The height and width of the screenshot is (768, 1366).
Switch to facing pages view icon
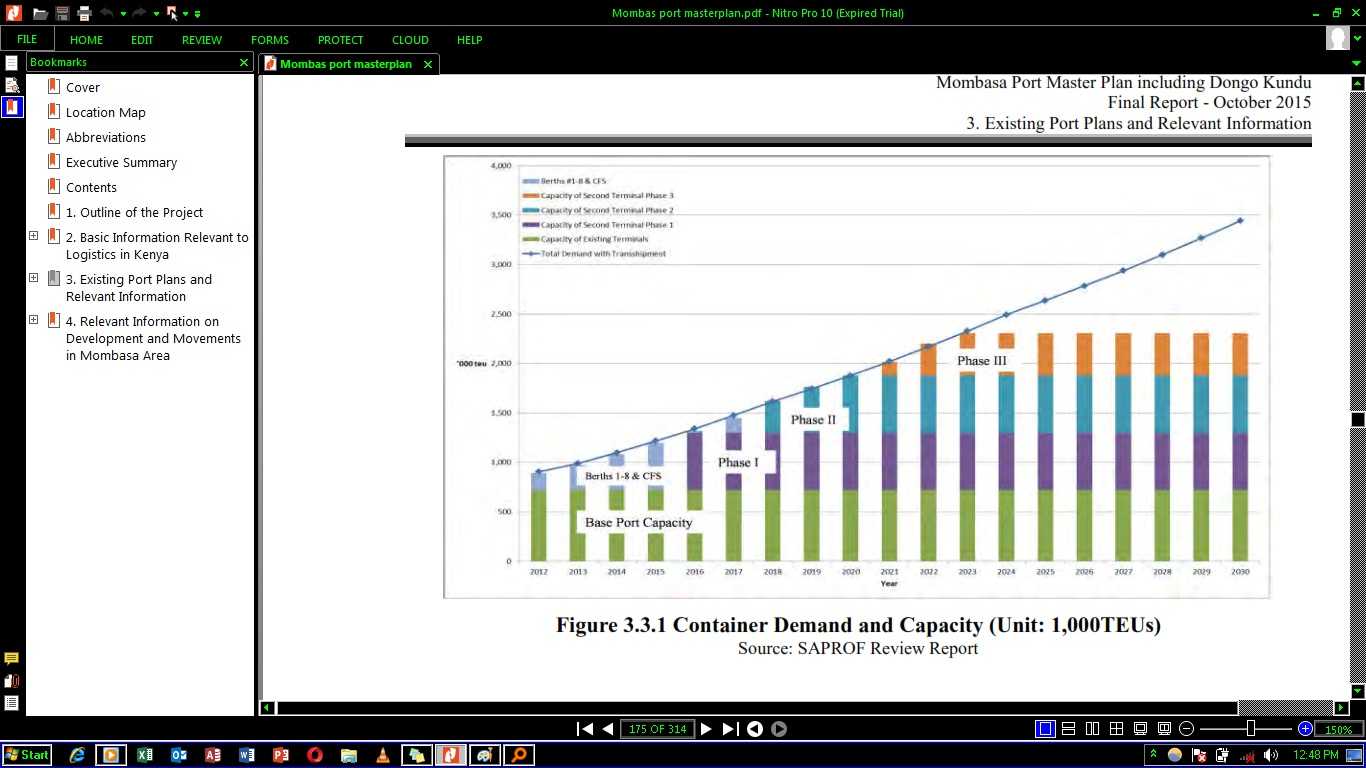(x=1092, y=729)
